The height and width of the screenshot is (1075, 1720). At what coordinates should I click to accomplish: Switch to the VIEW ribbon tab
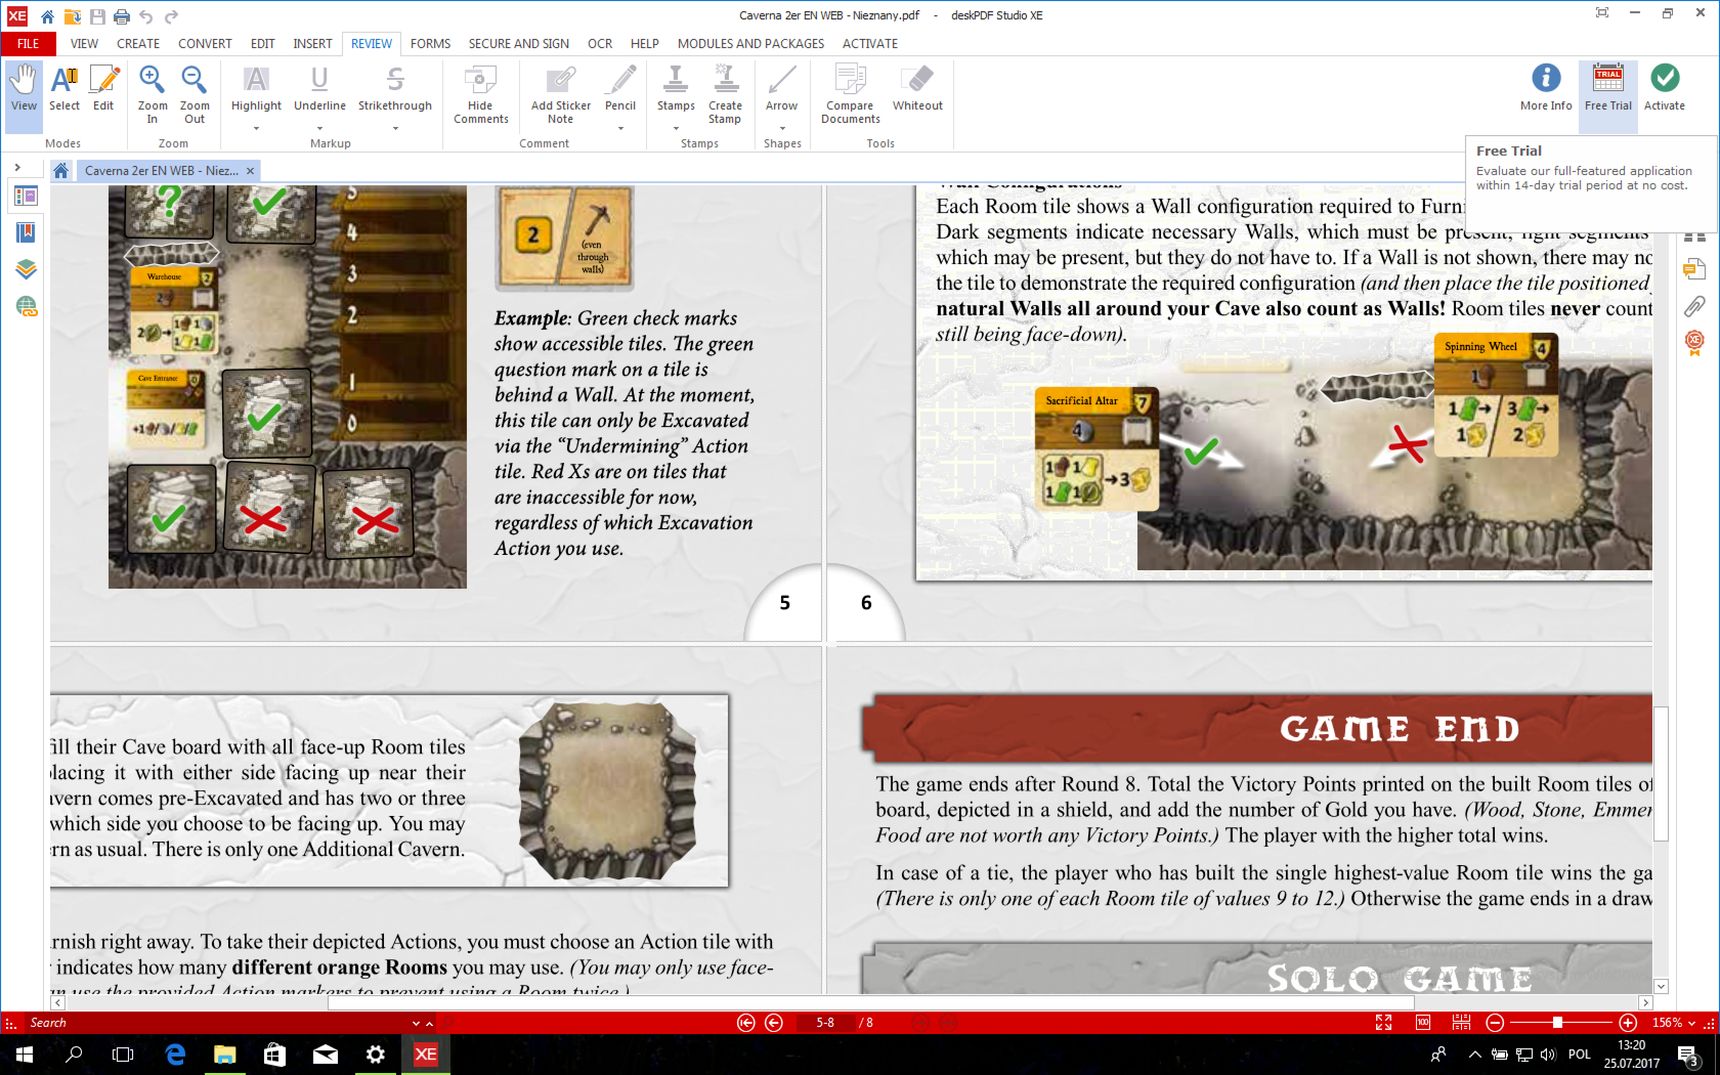(84, 43)
